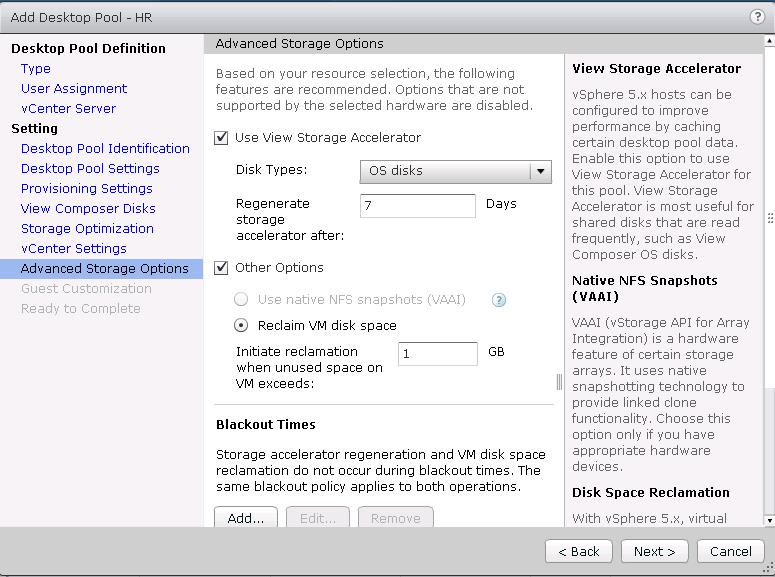
Task: Navigate to vCenter Server step
Action: click(68, 109)
